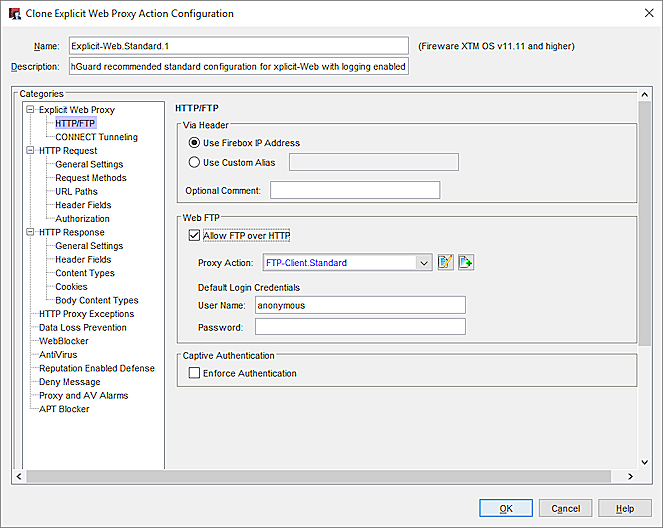Click the Name input field
Screen dimensions: 663x528
[239, 46]
